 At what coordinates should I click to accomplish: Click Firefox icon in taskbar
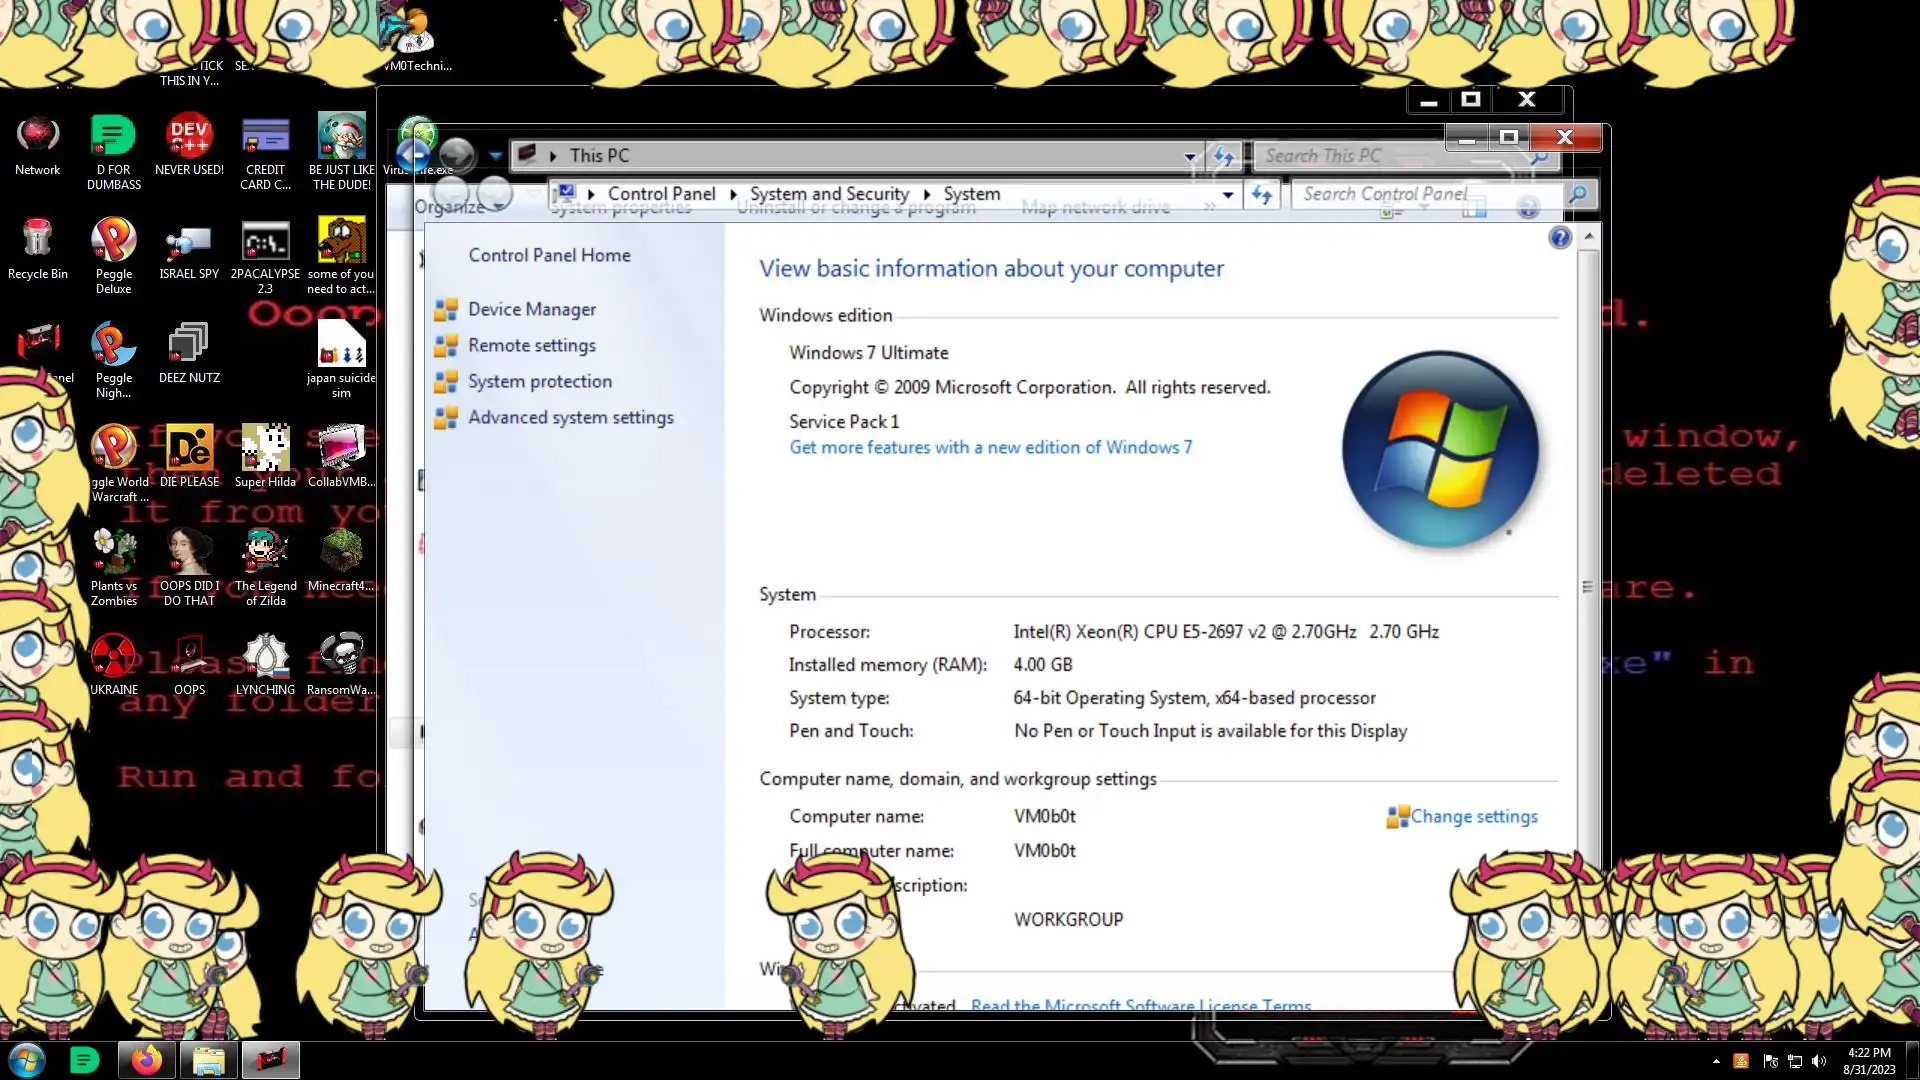[147, 1060]
